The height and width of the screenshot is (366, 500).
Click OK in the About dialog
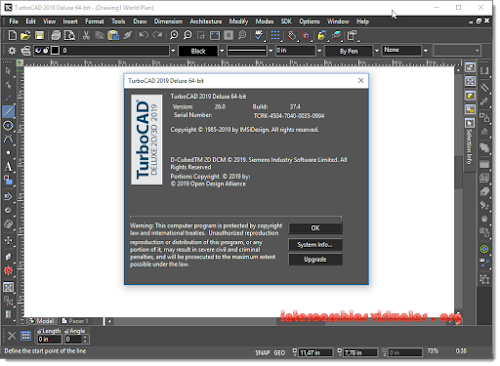315,228
